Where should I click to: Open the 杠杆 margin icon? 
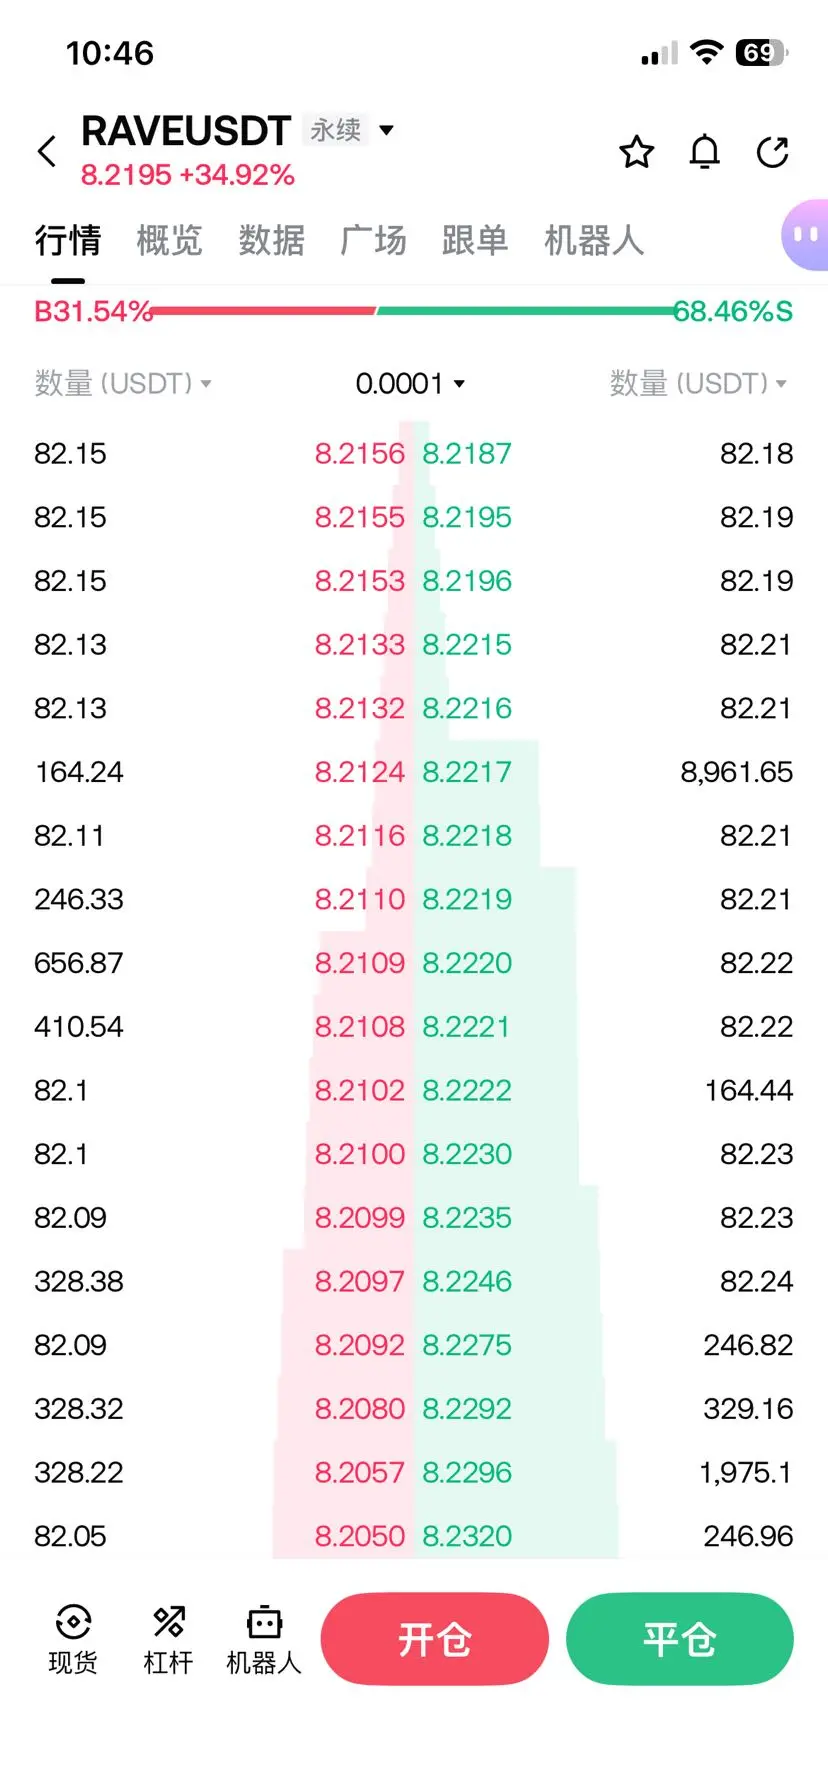coord(168,1640)
